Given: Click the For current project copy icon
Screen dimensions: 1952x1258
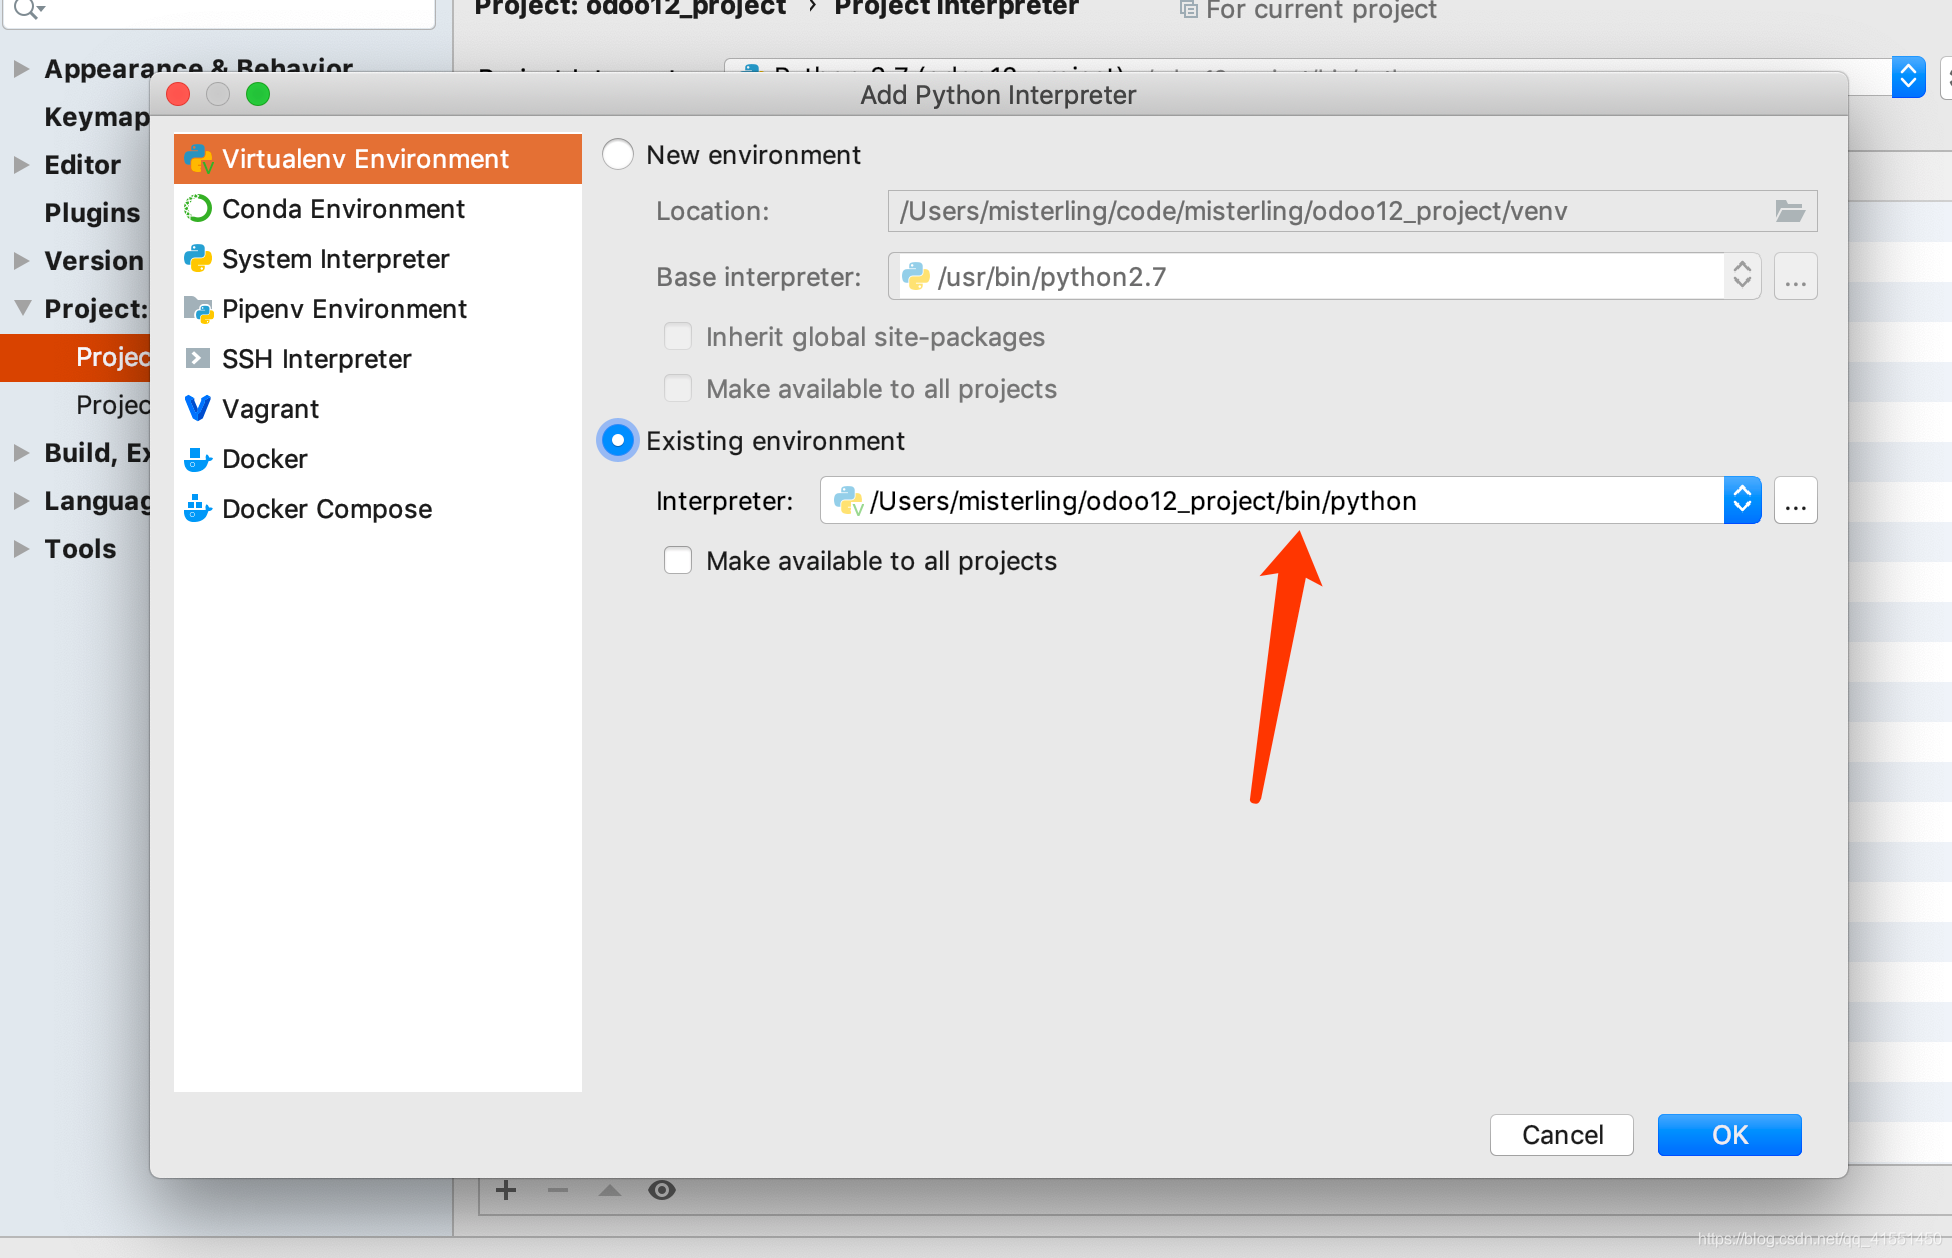Looking at the screenshot, I should click(1188, 9).
